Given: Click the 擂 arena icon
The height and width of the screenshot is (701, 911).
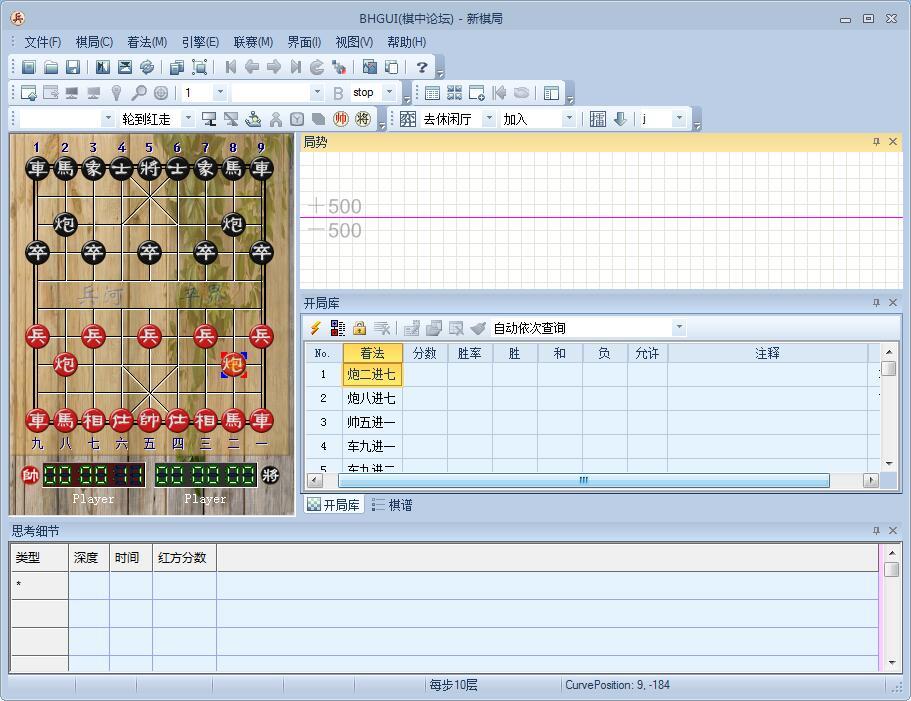Looking at the screenshot, I should [597, 119].
